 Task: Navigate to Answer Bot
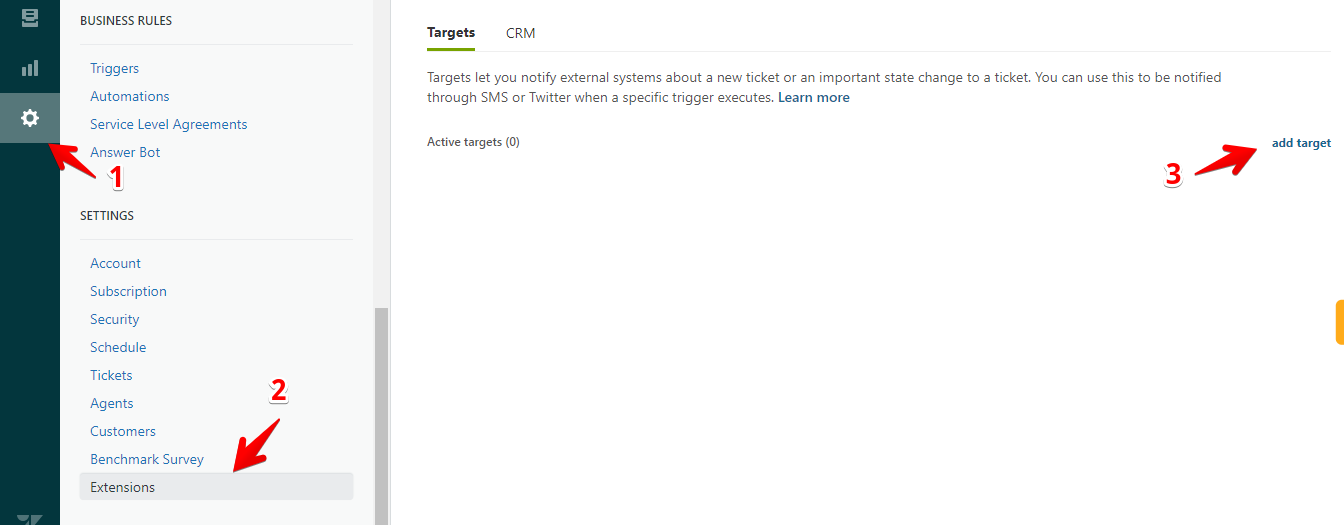(125, 152)
